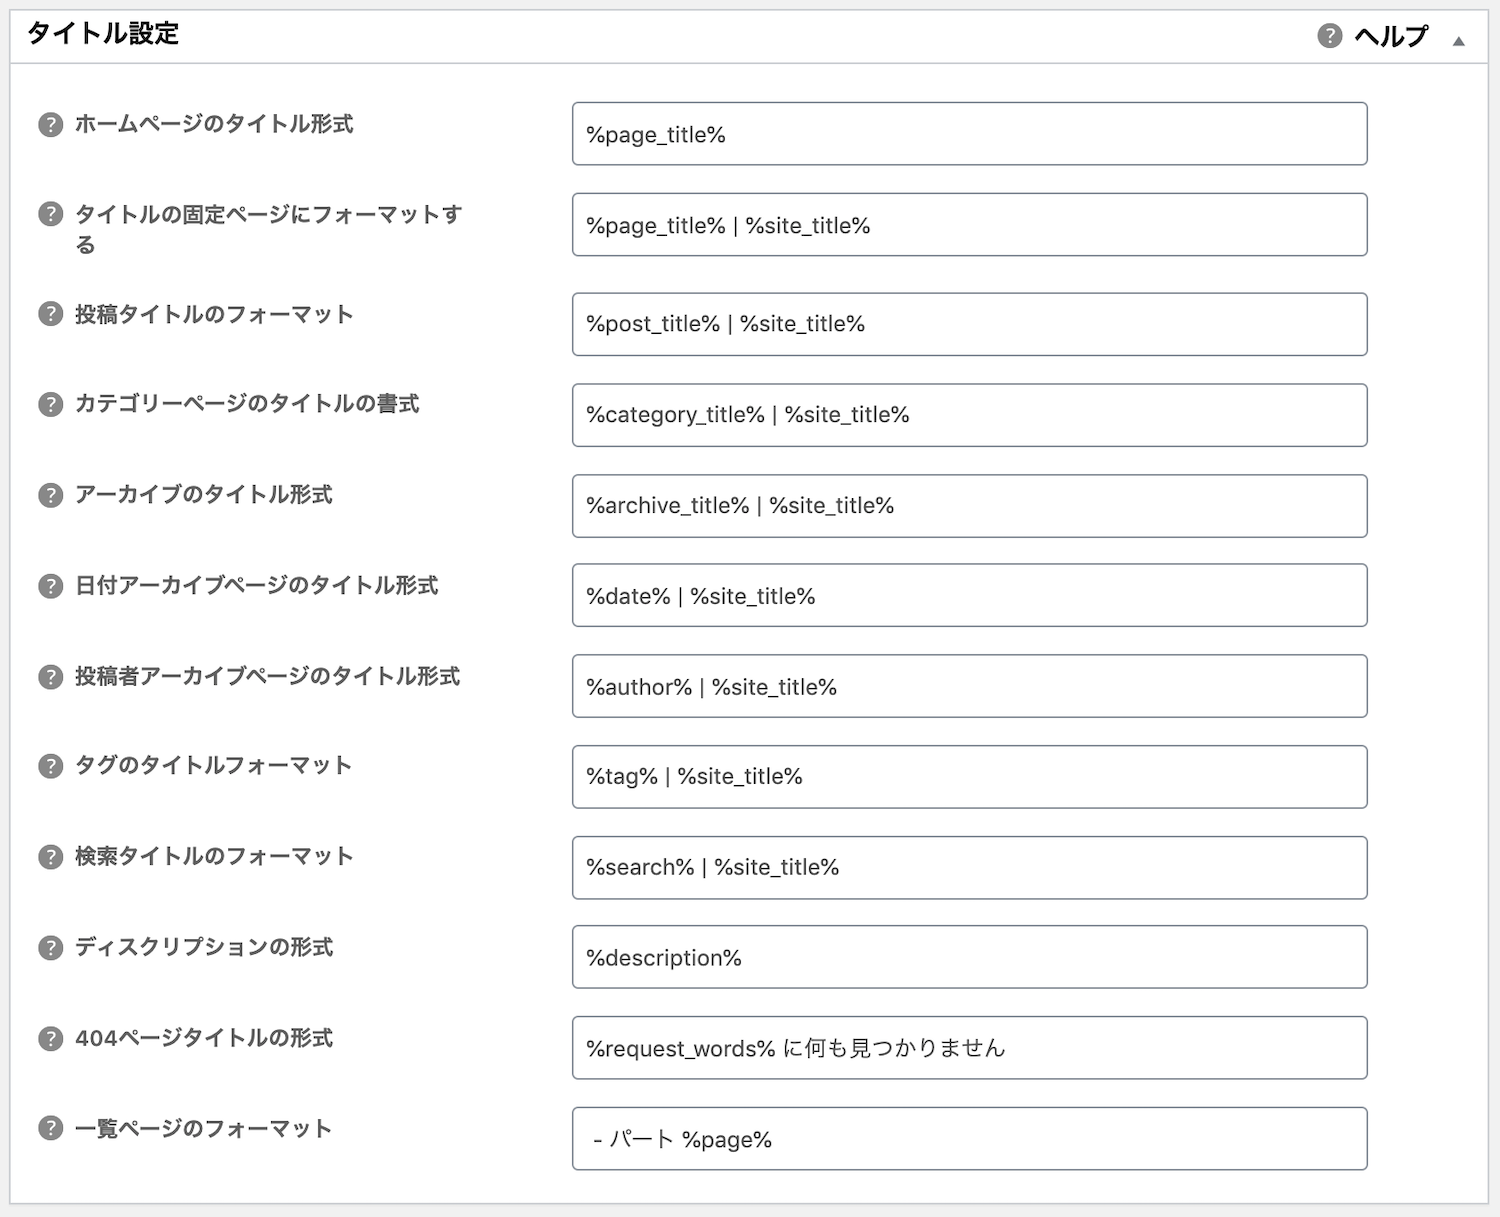The width and height of the screenshot is (1500, 1217).
Task: Focus the ホームページのタイトル形式 input field
Action: 969,134
